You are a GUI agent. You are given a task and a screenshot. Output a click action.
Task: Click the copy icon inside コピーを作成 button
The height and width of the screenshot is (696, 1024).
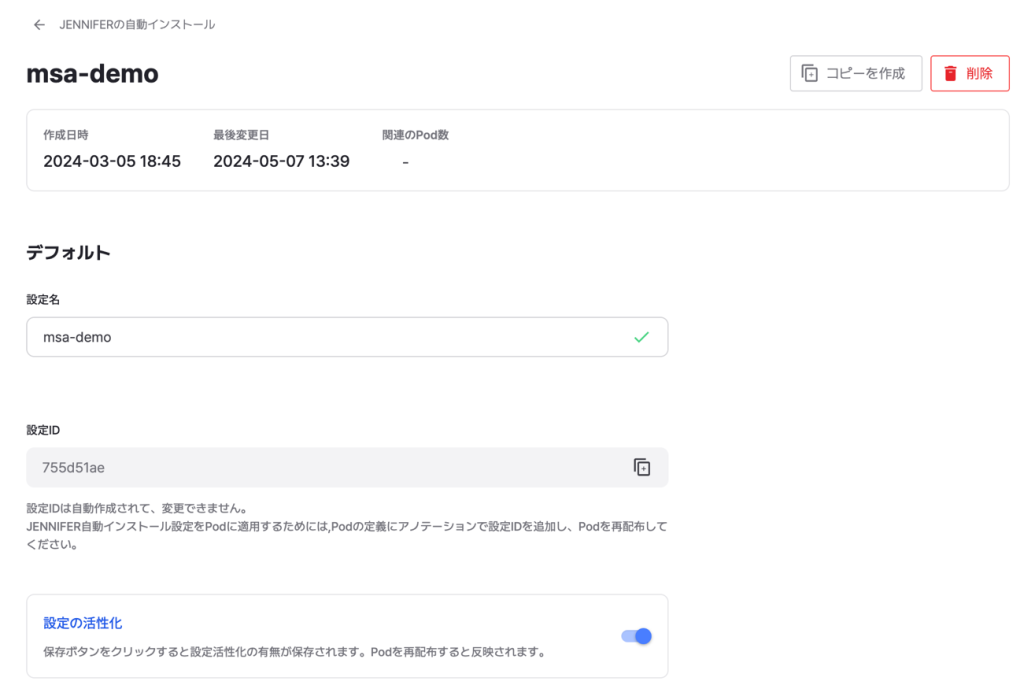pyautogui.click(x=810, y=73)
